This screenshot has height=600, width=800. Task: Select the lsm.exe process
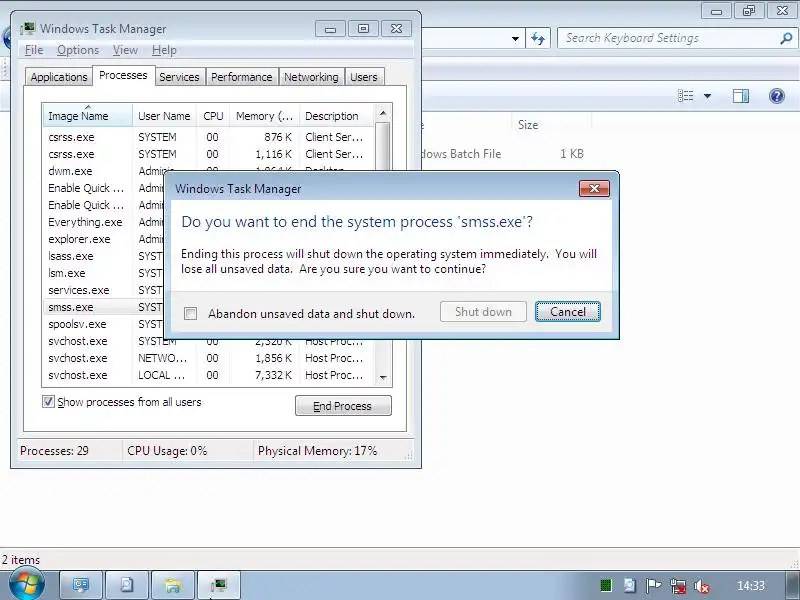pyautogui.click(x=104, y=273)
